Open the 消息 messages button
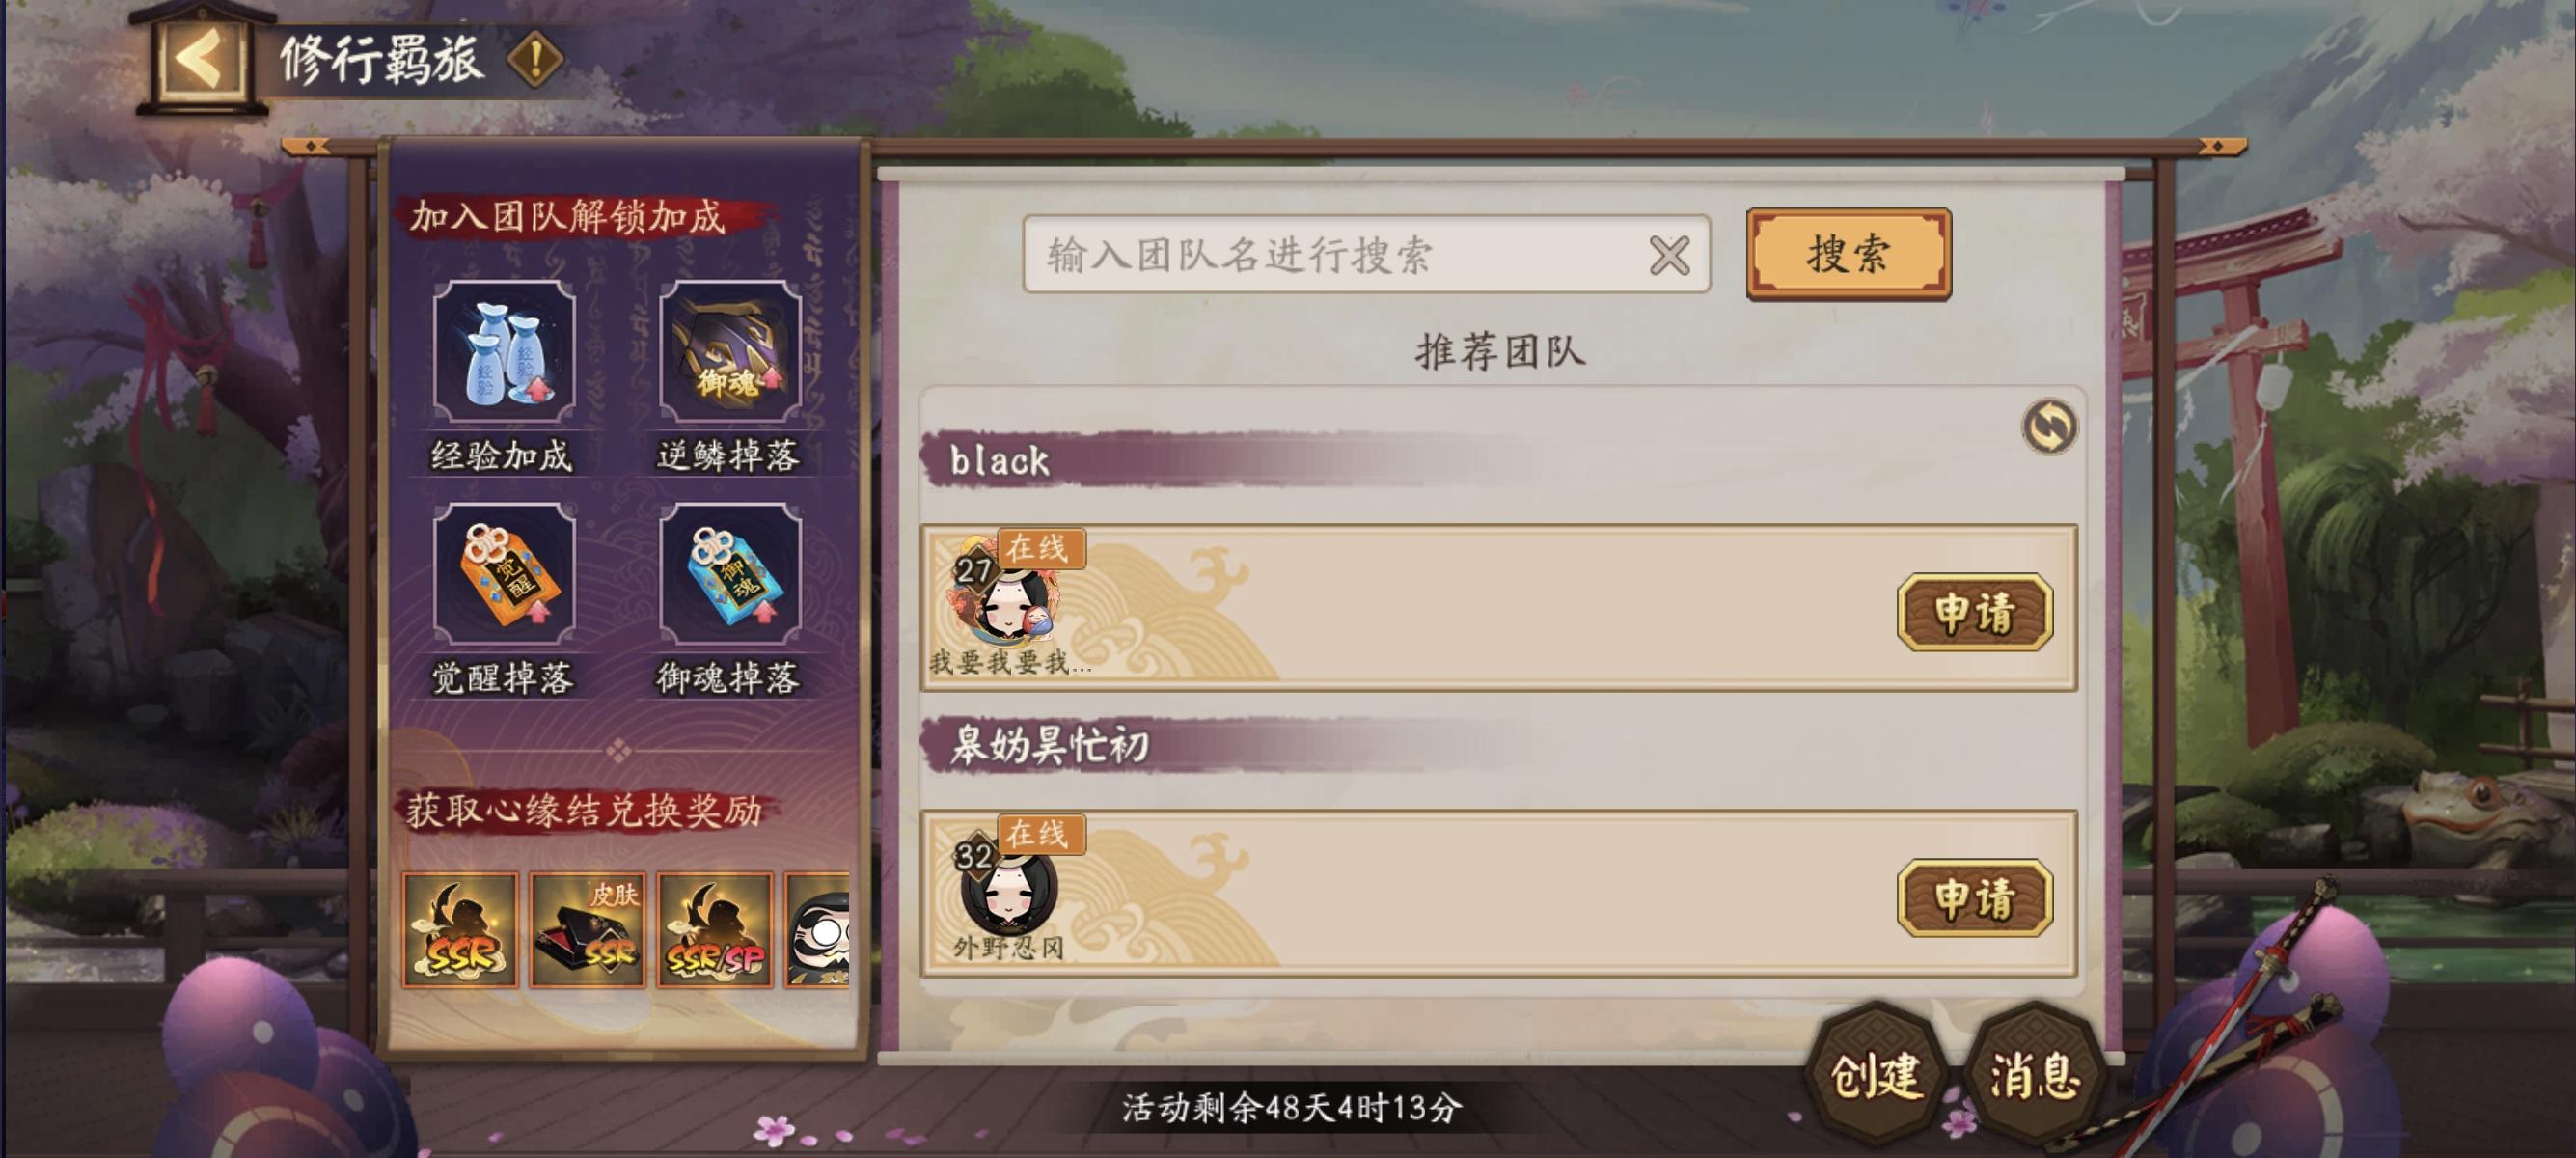The height and width of the screenshot is (1158, 2576). [x=2035, y=1076]
